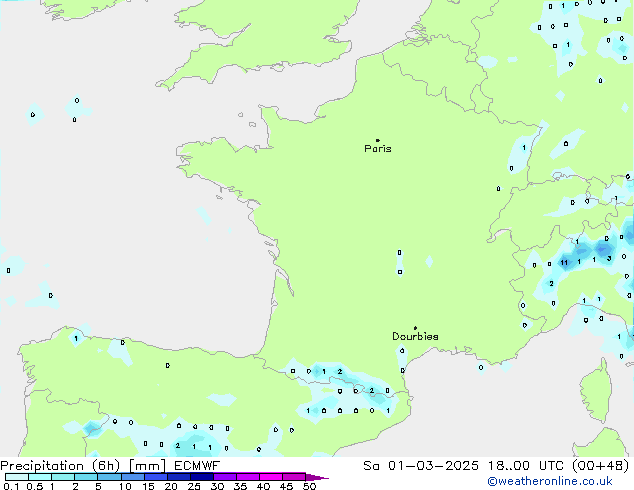Image resolution: width=634 pixels, height=490 pixels.
Task: Click the 18..00 UTC time text
Action: click(526, 466)
